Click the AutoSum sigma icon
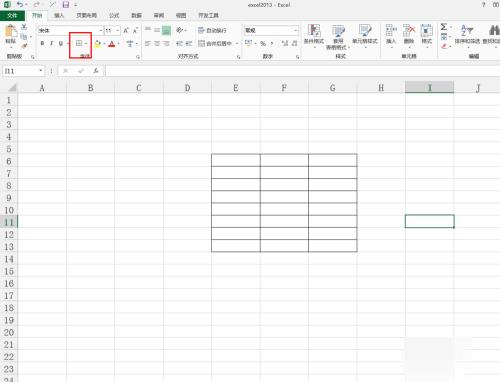Viewport: 500px width, 382px height. tap(444, 27)
